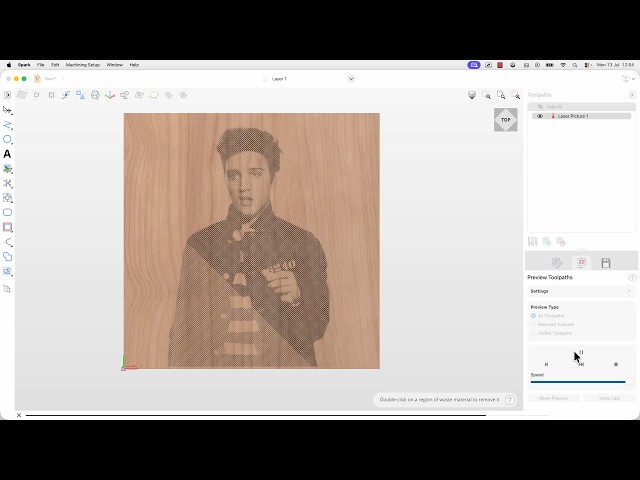640x480 pixels.
Task: Select the circle drawing tool
Action: click(x=7, y=140)
